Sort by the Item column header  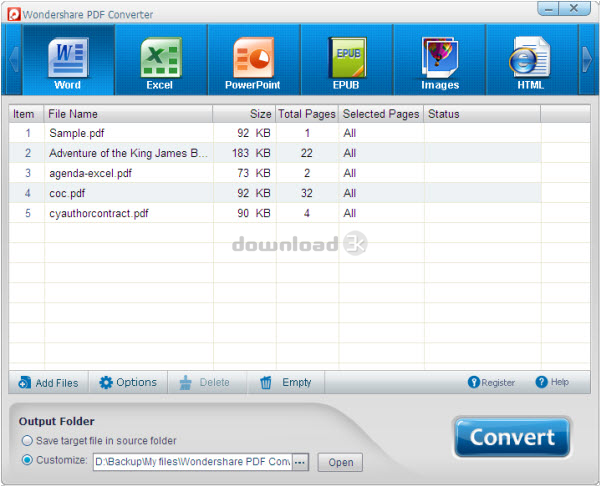pos(26,114)
